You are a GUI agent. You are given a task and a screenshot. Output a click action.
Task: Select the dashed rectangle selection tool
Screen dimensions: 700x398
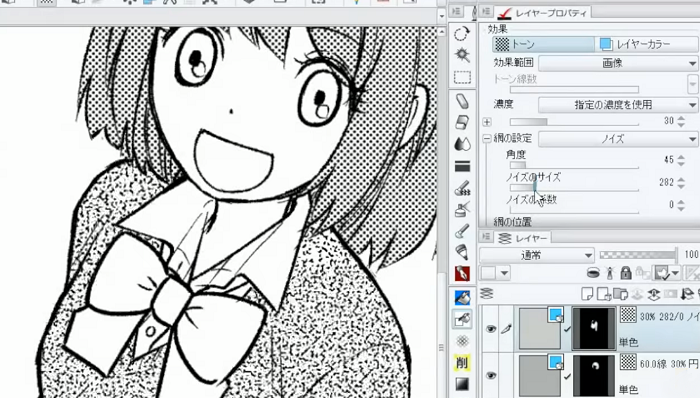pyautogui.click(x=462, y=77)
